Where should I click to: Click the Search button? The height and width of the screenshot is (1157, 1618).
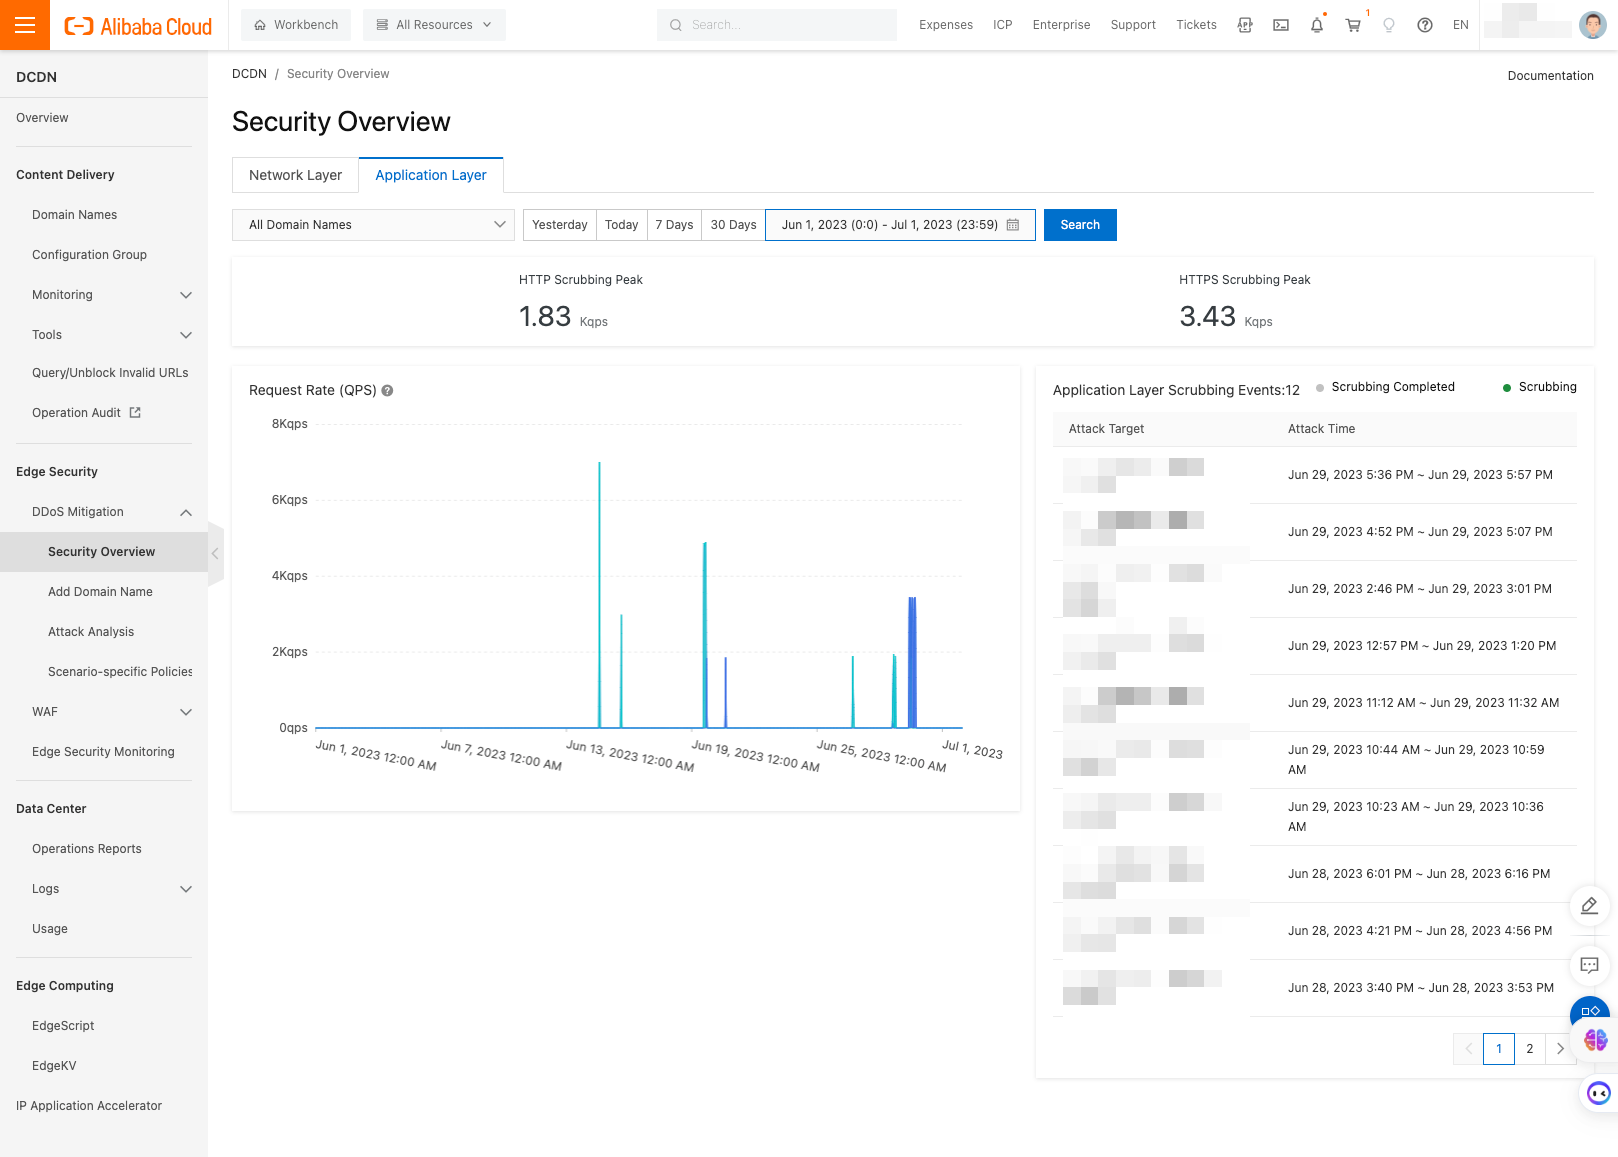[1080, 225]
